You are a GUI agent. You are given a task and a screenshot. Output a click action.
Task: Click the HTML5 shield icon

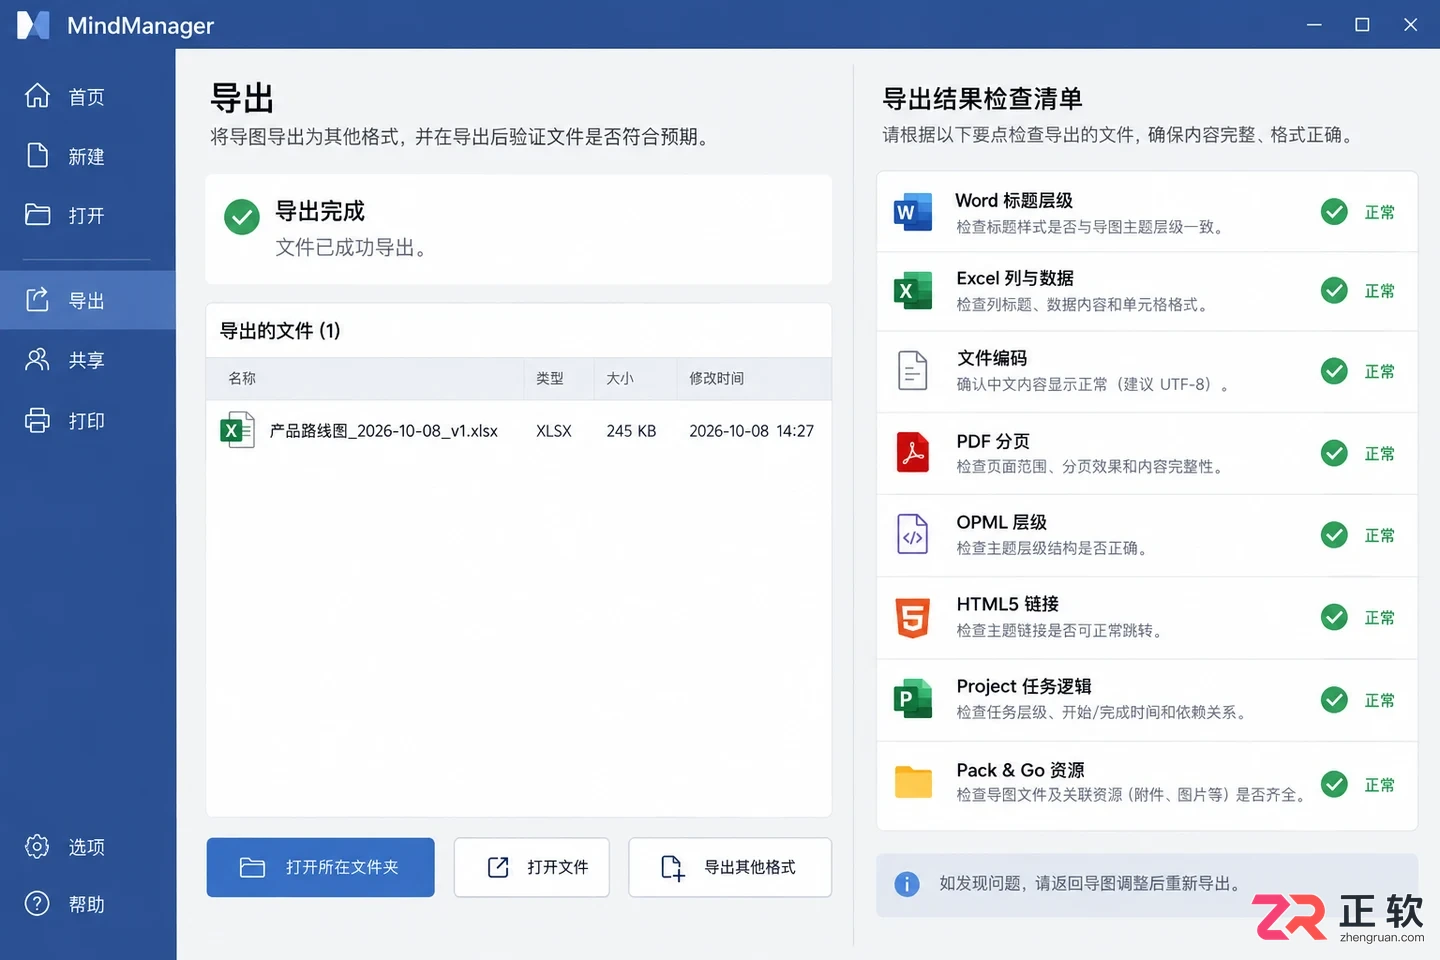point(912,617)
